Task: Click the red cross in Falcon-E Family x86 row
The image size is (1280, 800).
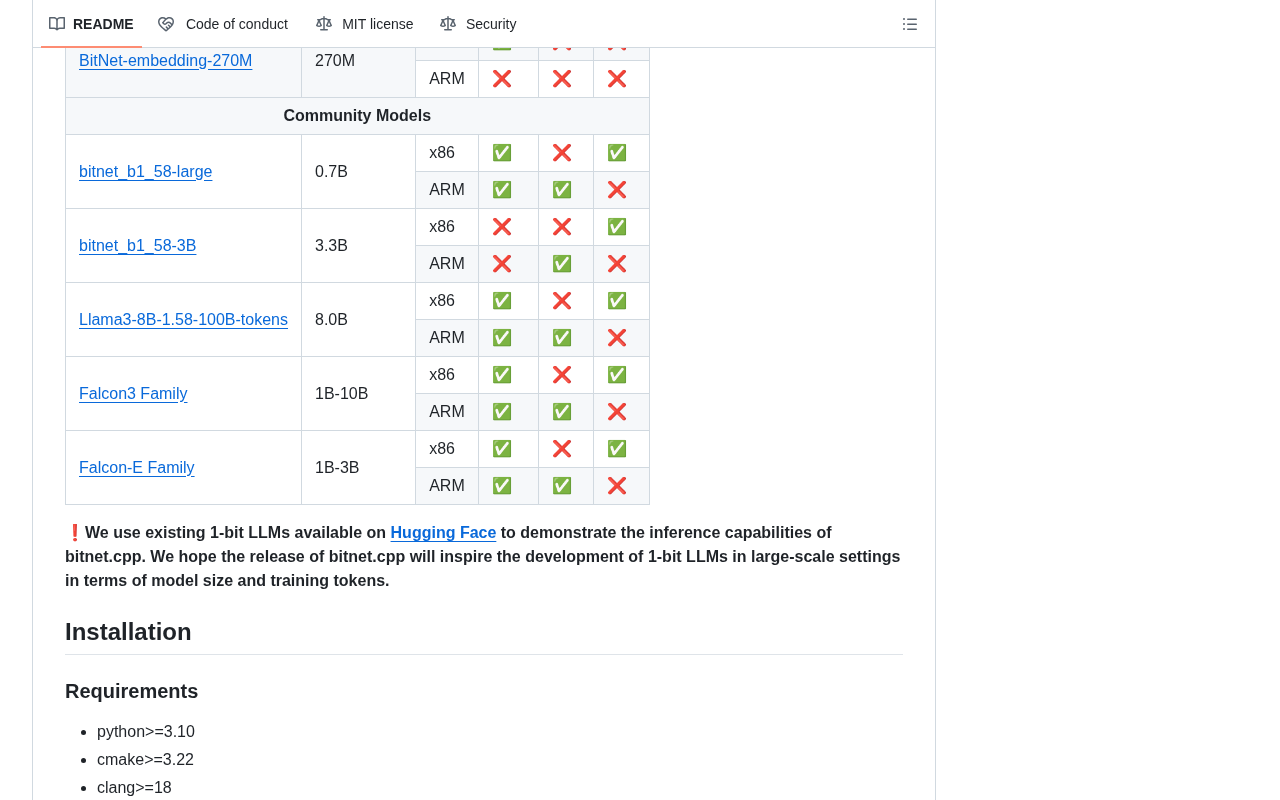Action: (562, 449)
